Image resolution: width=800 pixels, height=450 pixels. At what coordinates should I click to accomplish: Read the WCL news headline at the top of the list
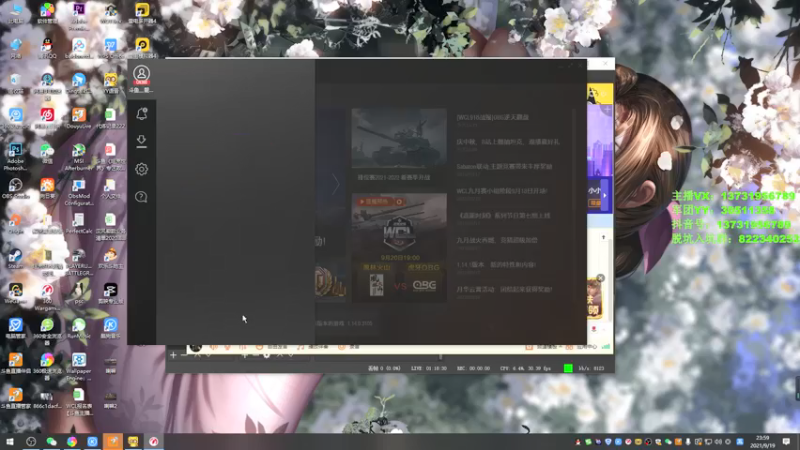coord(492,117)
